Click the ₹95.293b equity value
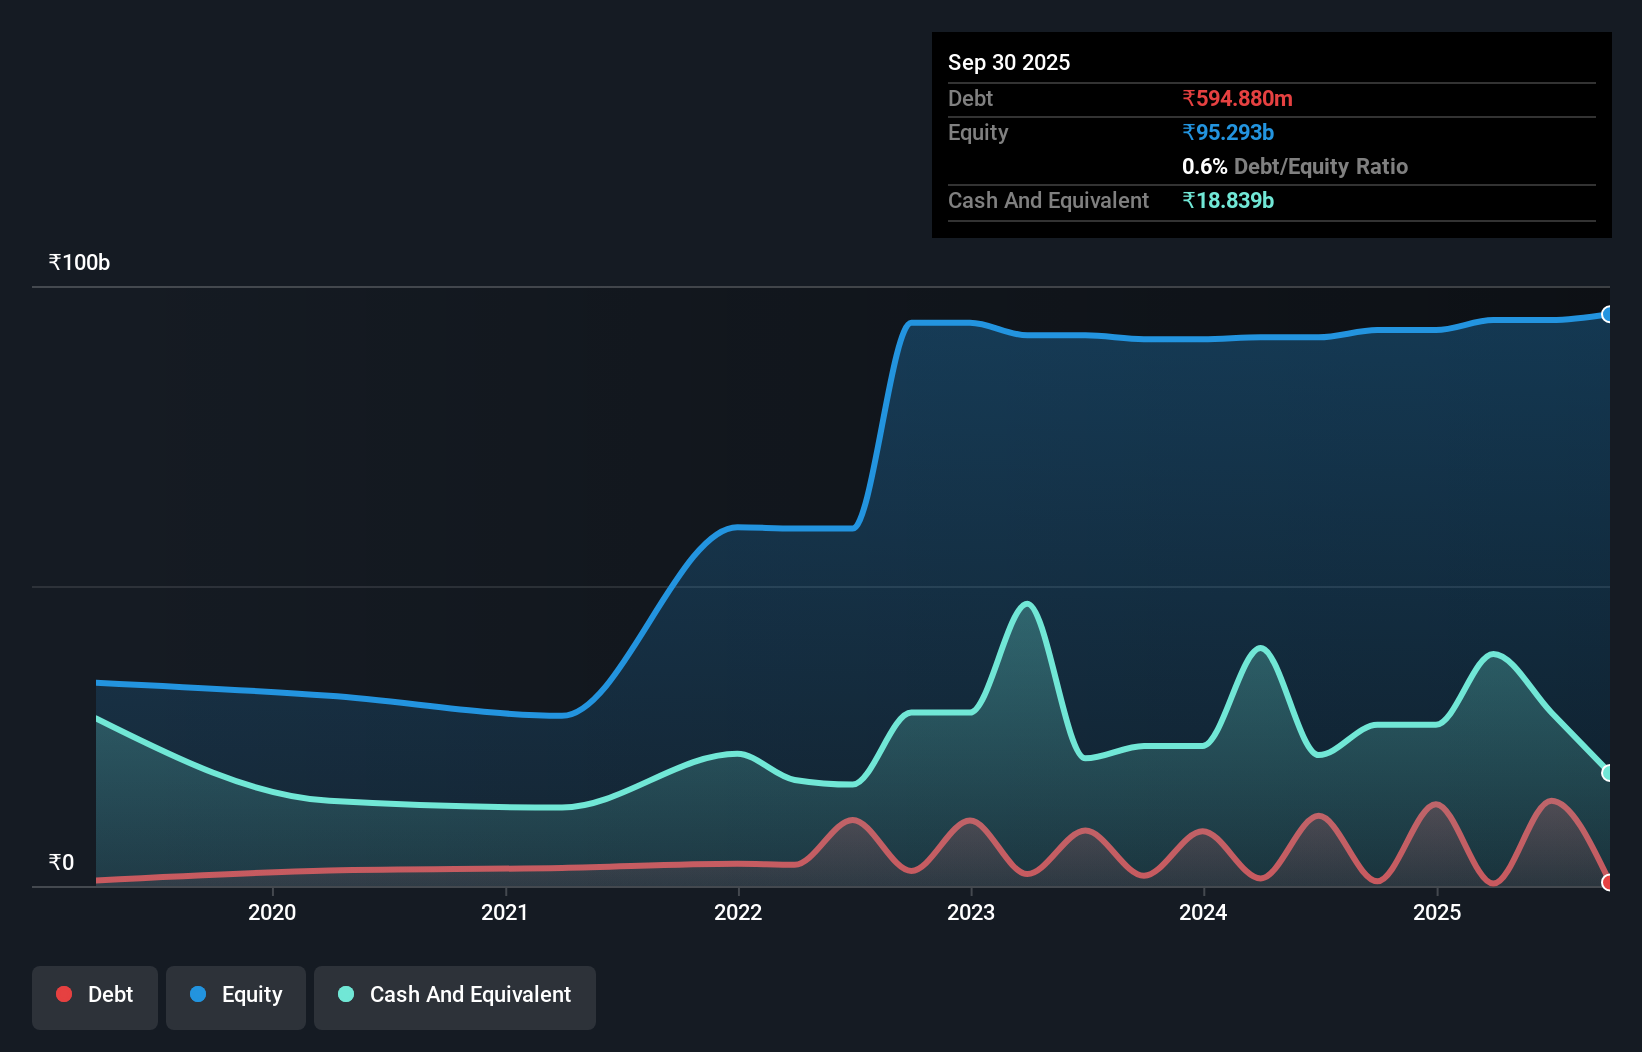Viewport: 1642px width, 1052px height. pyautogui.click(x=1228, y=132)
